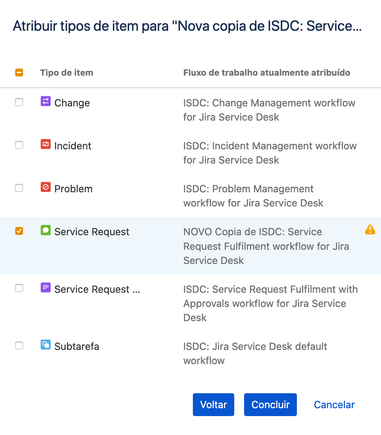
Task: Click the Fluxo de trabalho atualmente atribuído header
Action: click(267, 73)
